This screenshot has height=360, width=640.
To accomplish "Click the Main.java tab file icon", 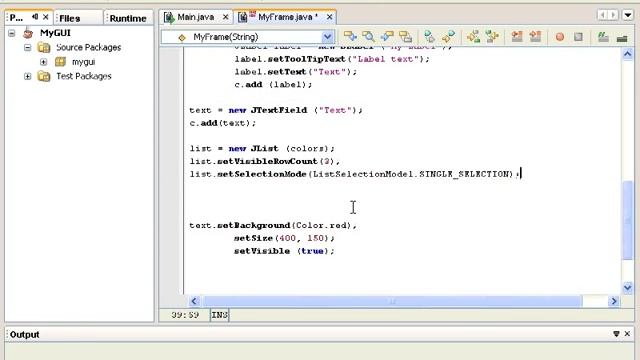I will click(x=169, y=17).
